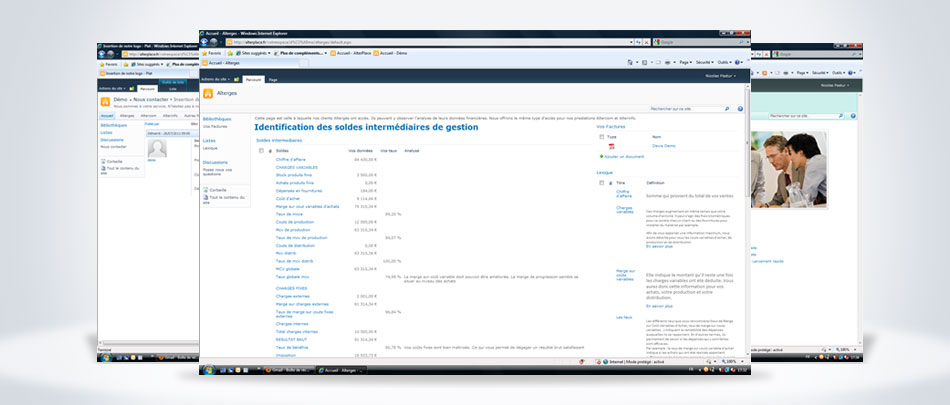Click the red stop button beside the address bar

646,42
